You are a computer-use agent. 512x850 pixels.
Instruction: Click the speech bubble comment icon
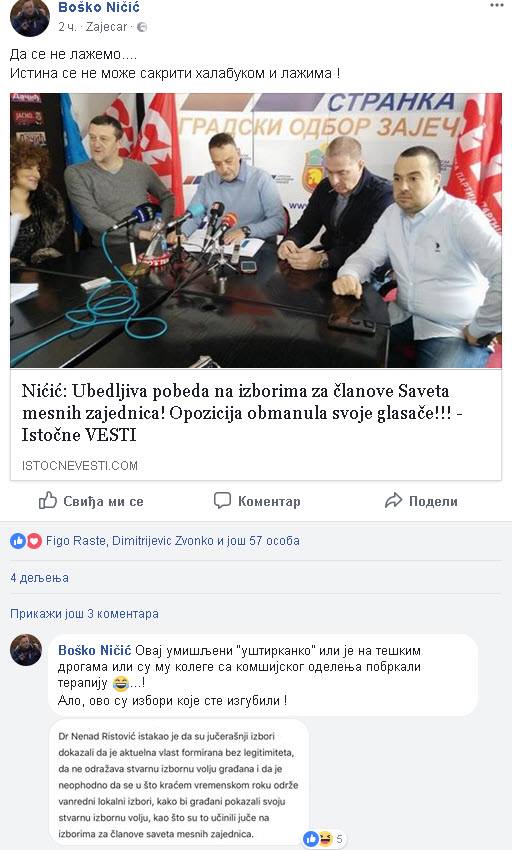[222, 500]
